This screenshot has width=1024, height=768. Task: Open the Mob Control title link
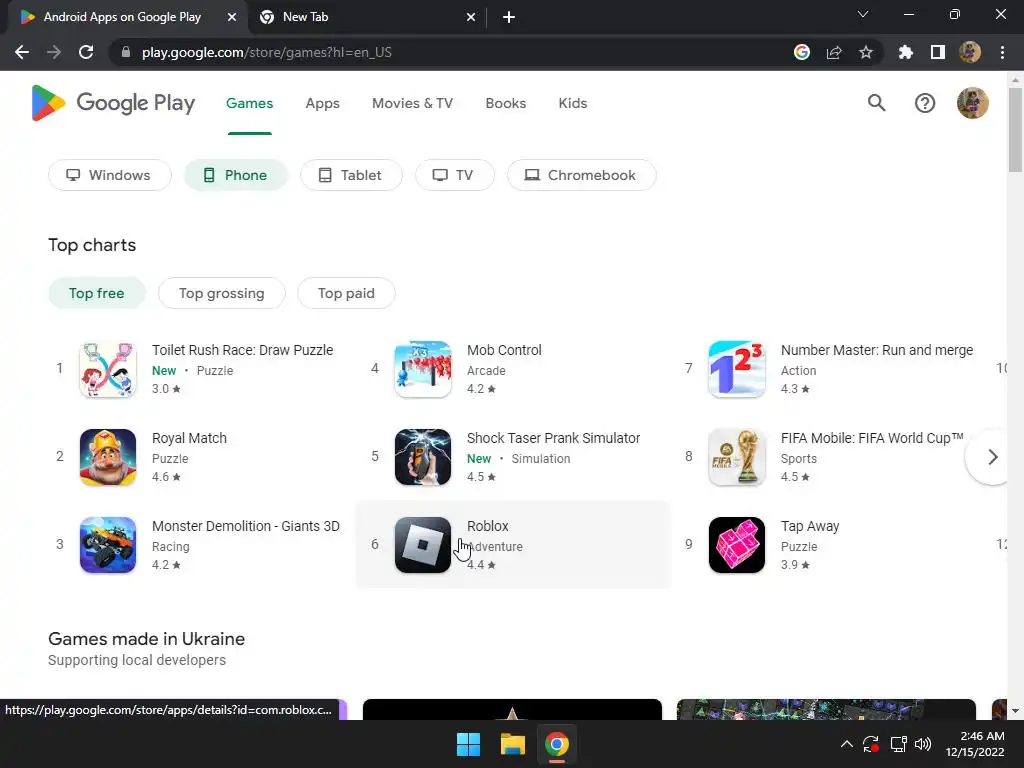(504, 350)
